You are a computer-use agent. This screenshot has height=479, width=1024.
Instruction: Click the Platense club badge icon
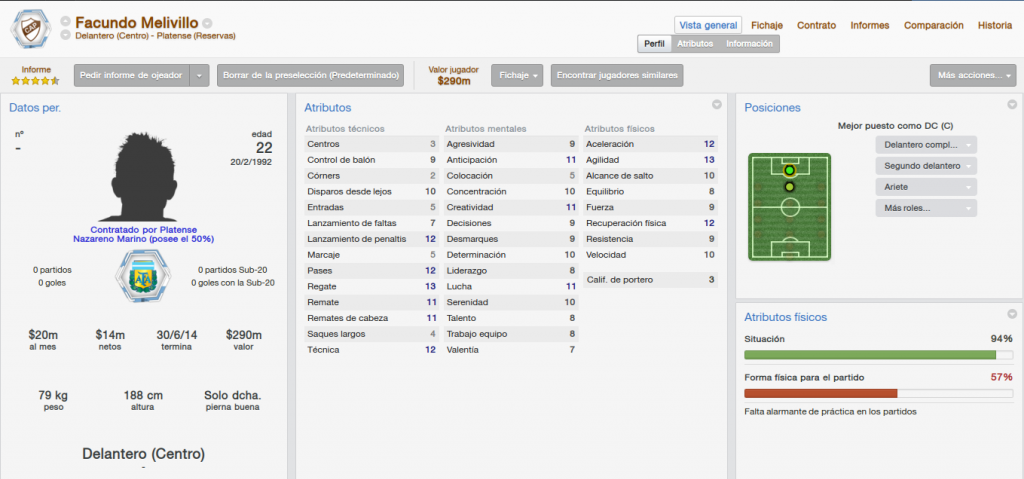30,29
